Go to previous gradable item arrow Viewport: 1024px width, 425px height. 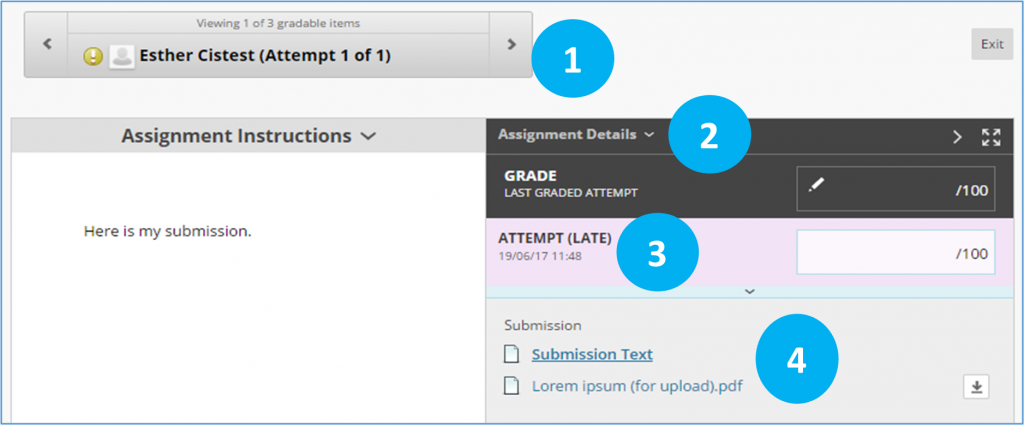(x=46, y=44)
